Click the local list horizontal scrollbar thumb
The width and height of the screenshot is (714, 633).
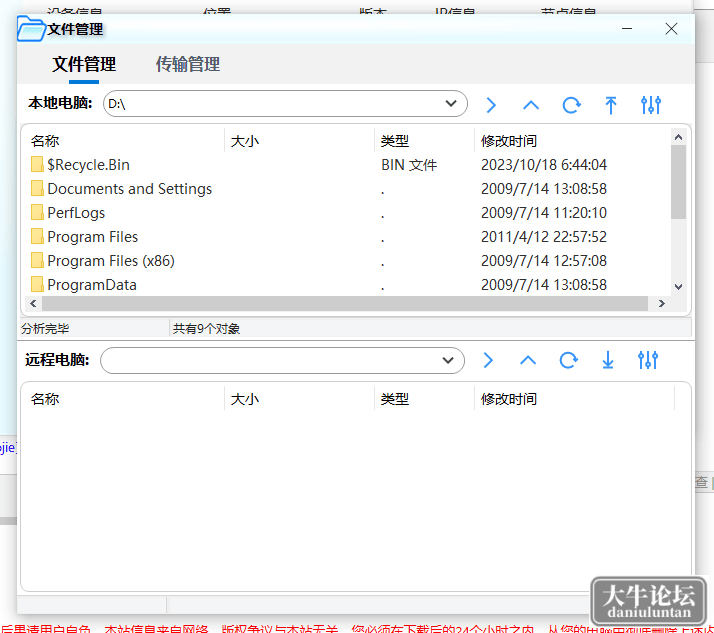345,303
